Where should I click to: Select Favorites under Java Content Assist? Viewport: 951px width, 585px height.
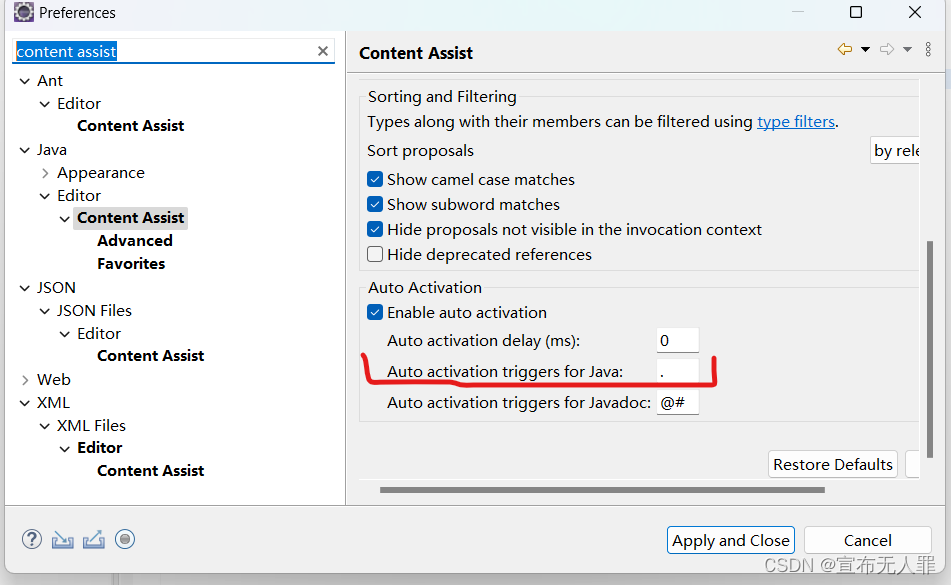[x=131, y=264]
